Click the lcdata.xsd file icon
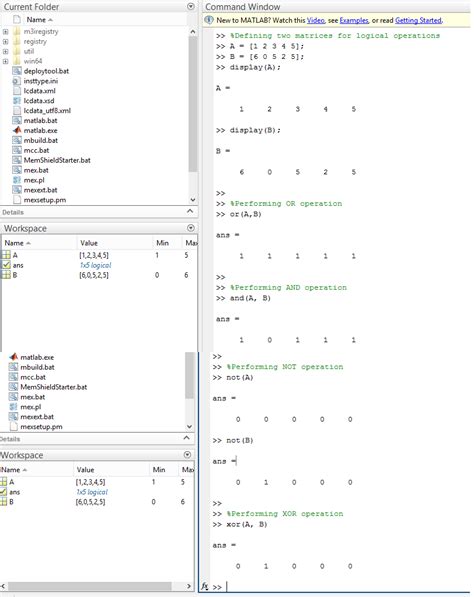The image size is (474, 597). point(17,101)
